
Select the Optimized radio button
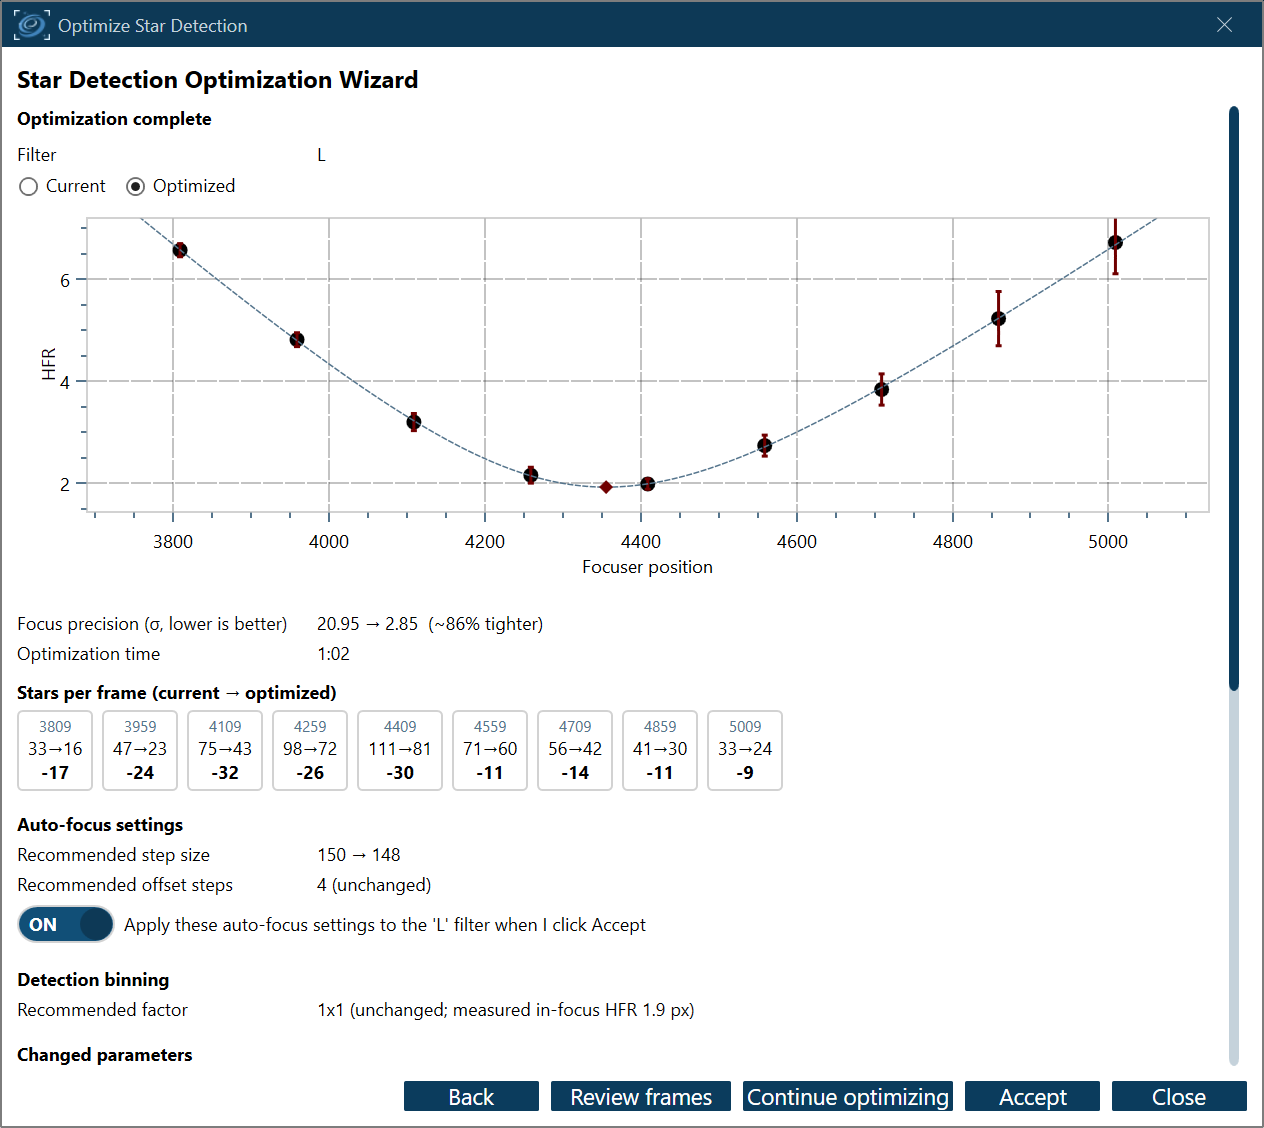pos(181,186)
